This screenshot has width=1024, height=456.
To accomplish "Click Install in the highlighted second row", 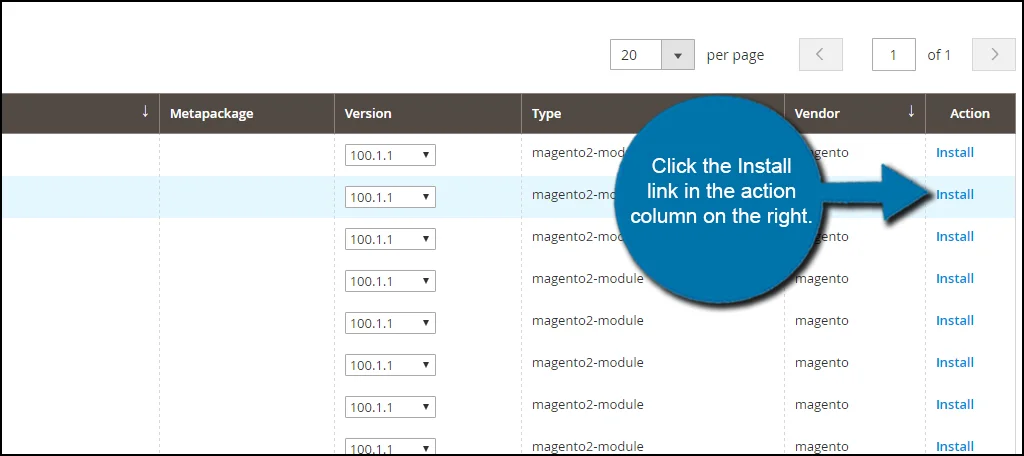I will pyautogui.click(x=956, y=195).
